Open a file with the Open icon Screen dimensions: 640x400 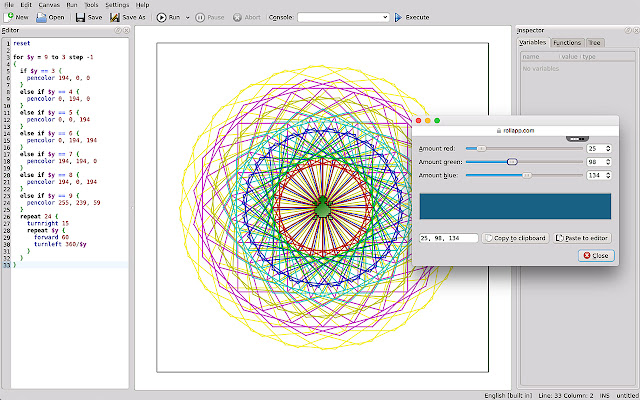(x=41, y=18)
